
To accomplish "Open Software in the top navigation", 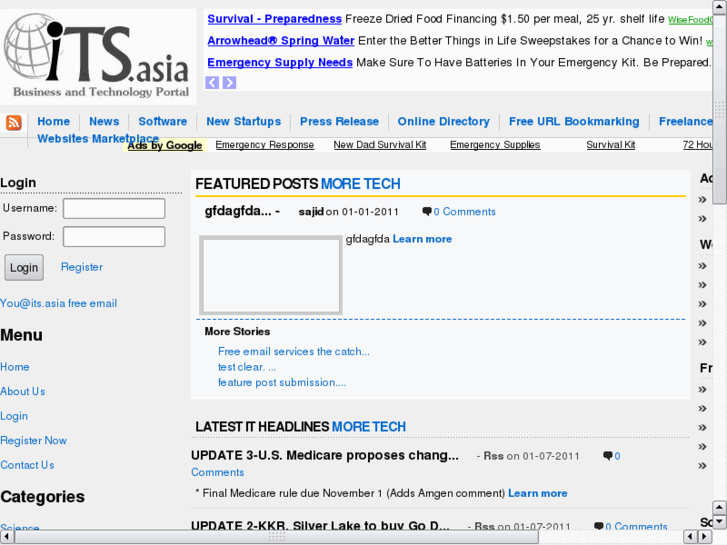I will (x=163, y=122).
